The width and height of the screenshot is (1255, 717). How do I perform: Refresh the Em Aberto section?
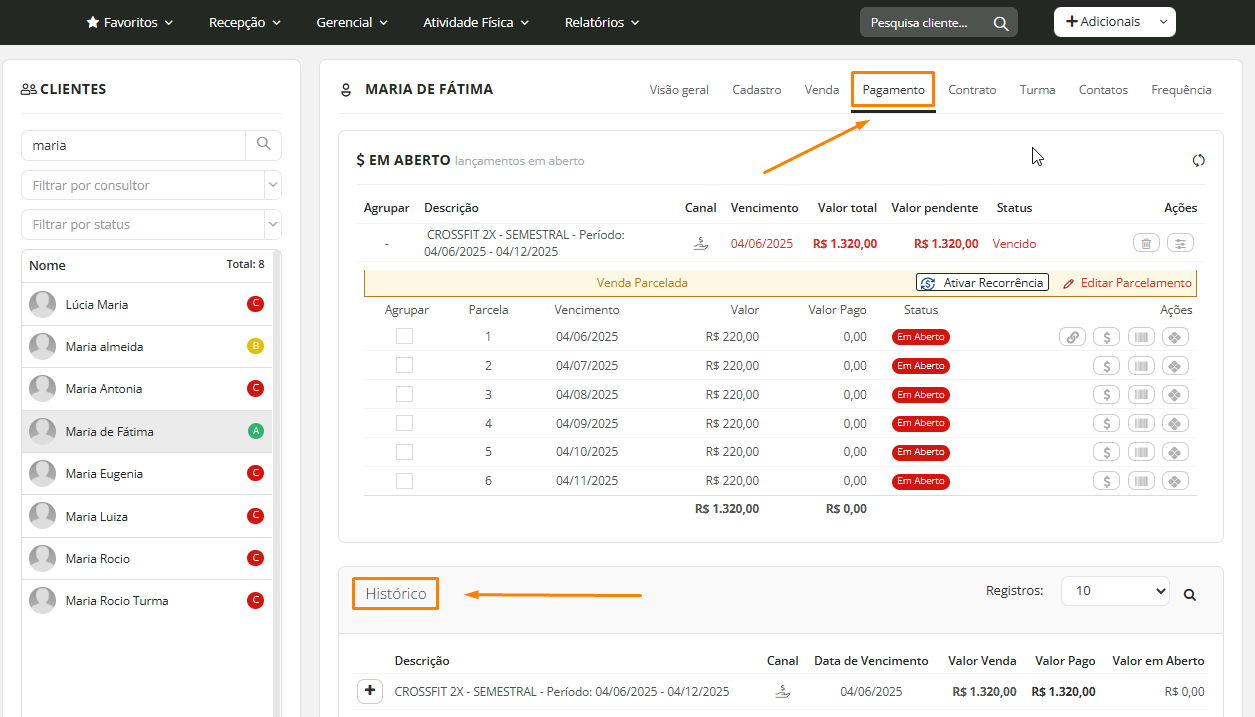(x=1199, y=160)
